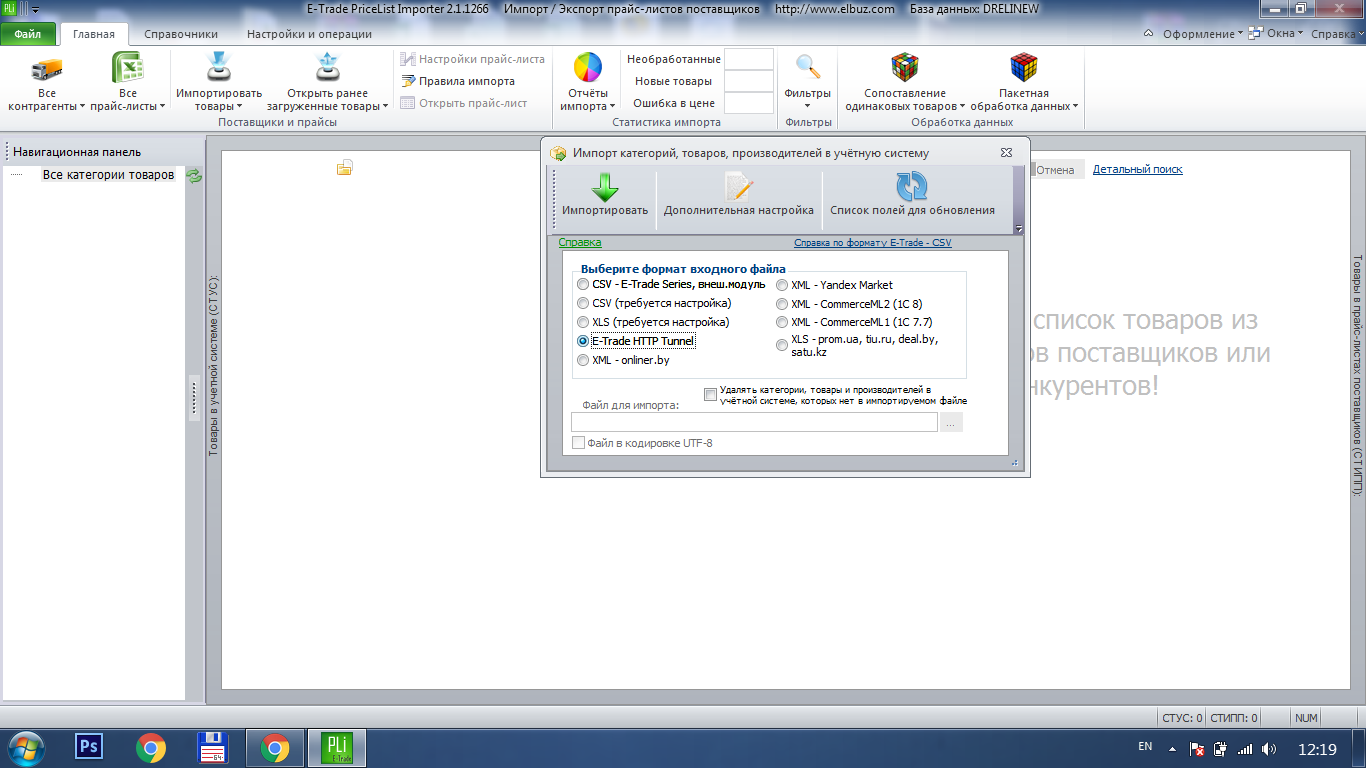Expand Сопоставление одинаковых товаров dropdown arrow
The width and height of the screenshot is (1366, 768).
pos(962,106)
